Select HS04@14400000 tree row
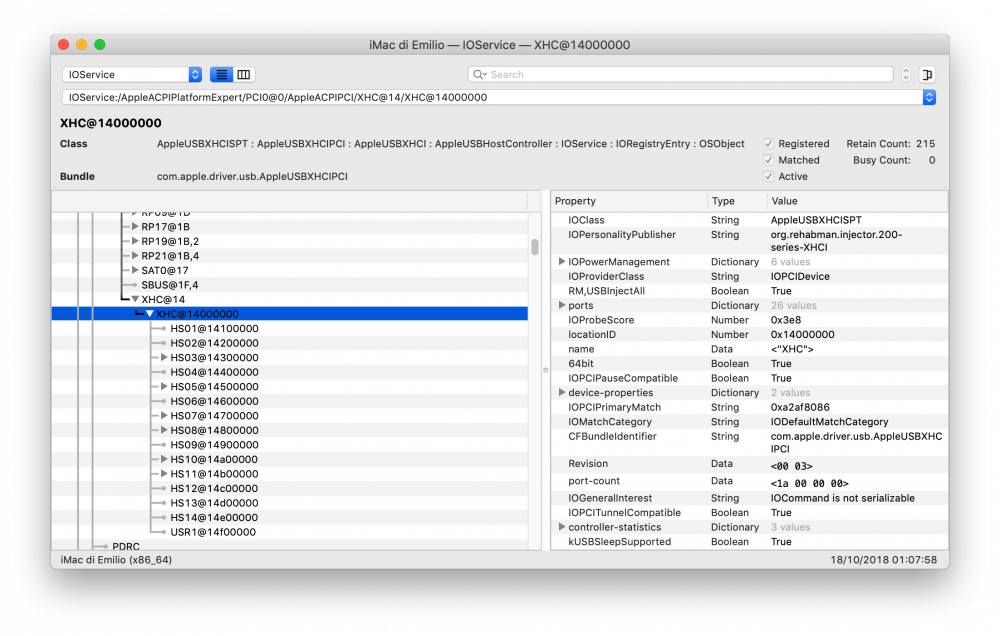This screenshot has width=1000, height=636. click(290, 372)
